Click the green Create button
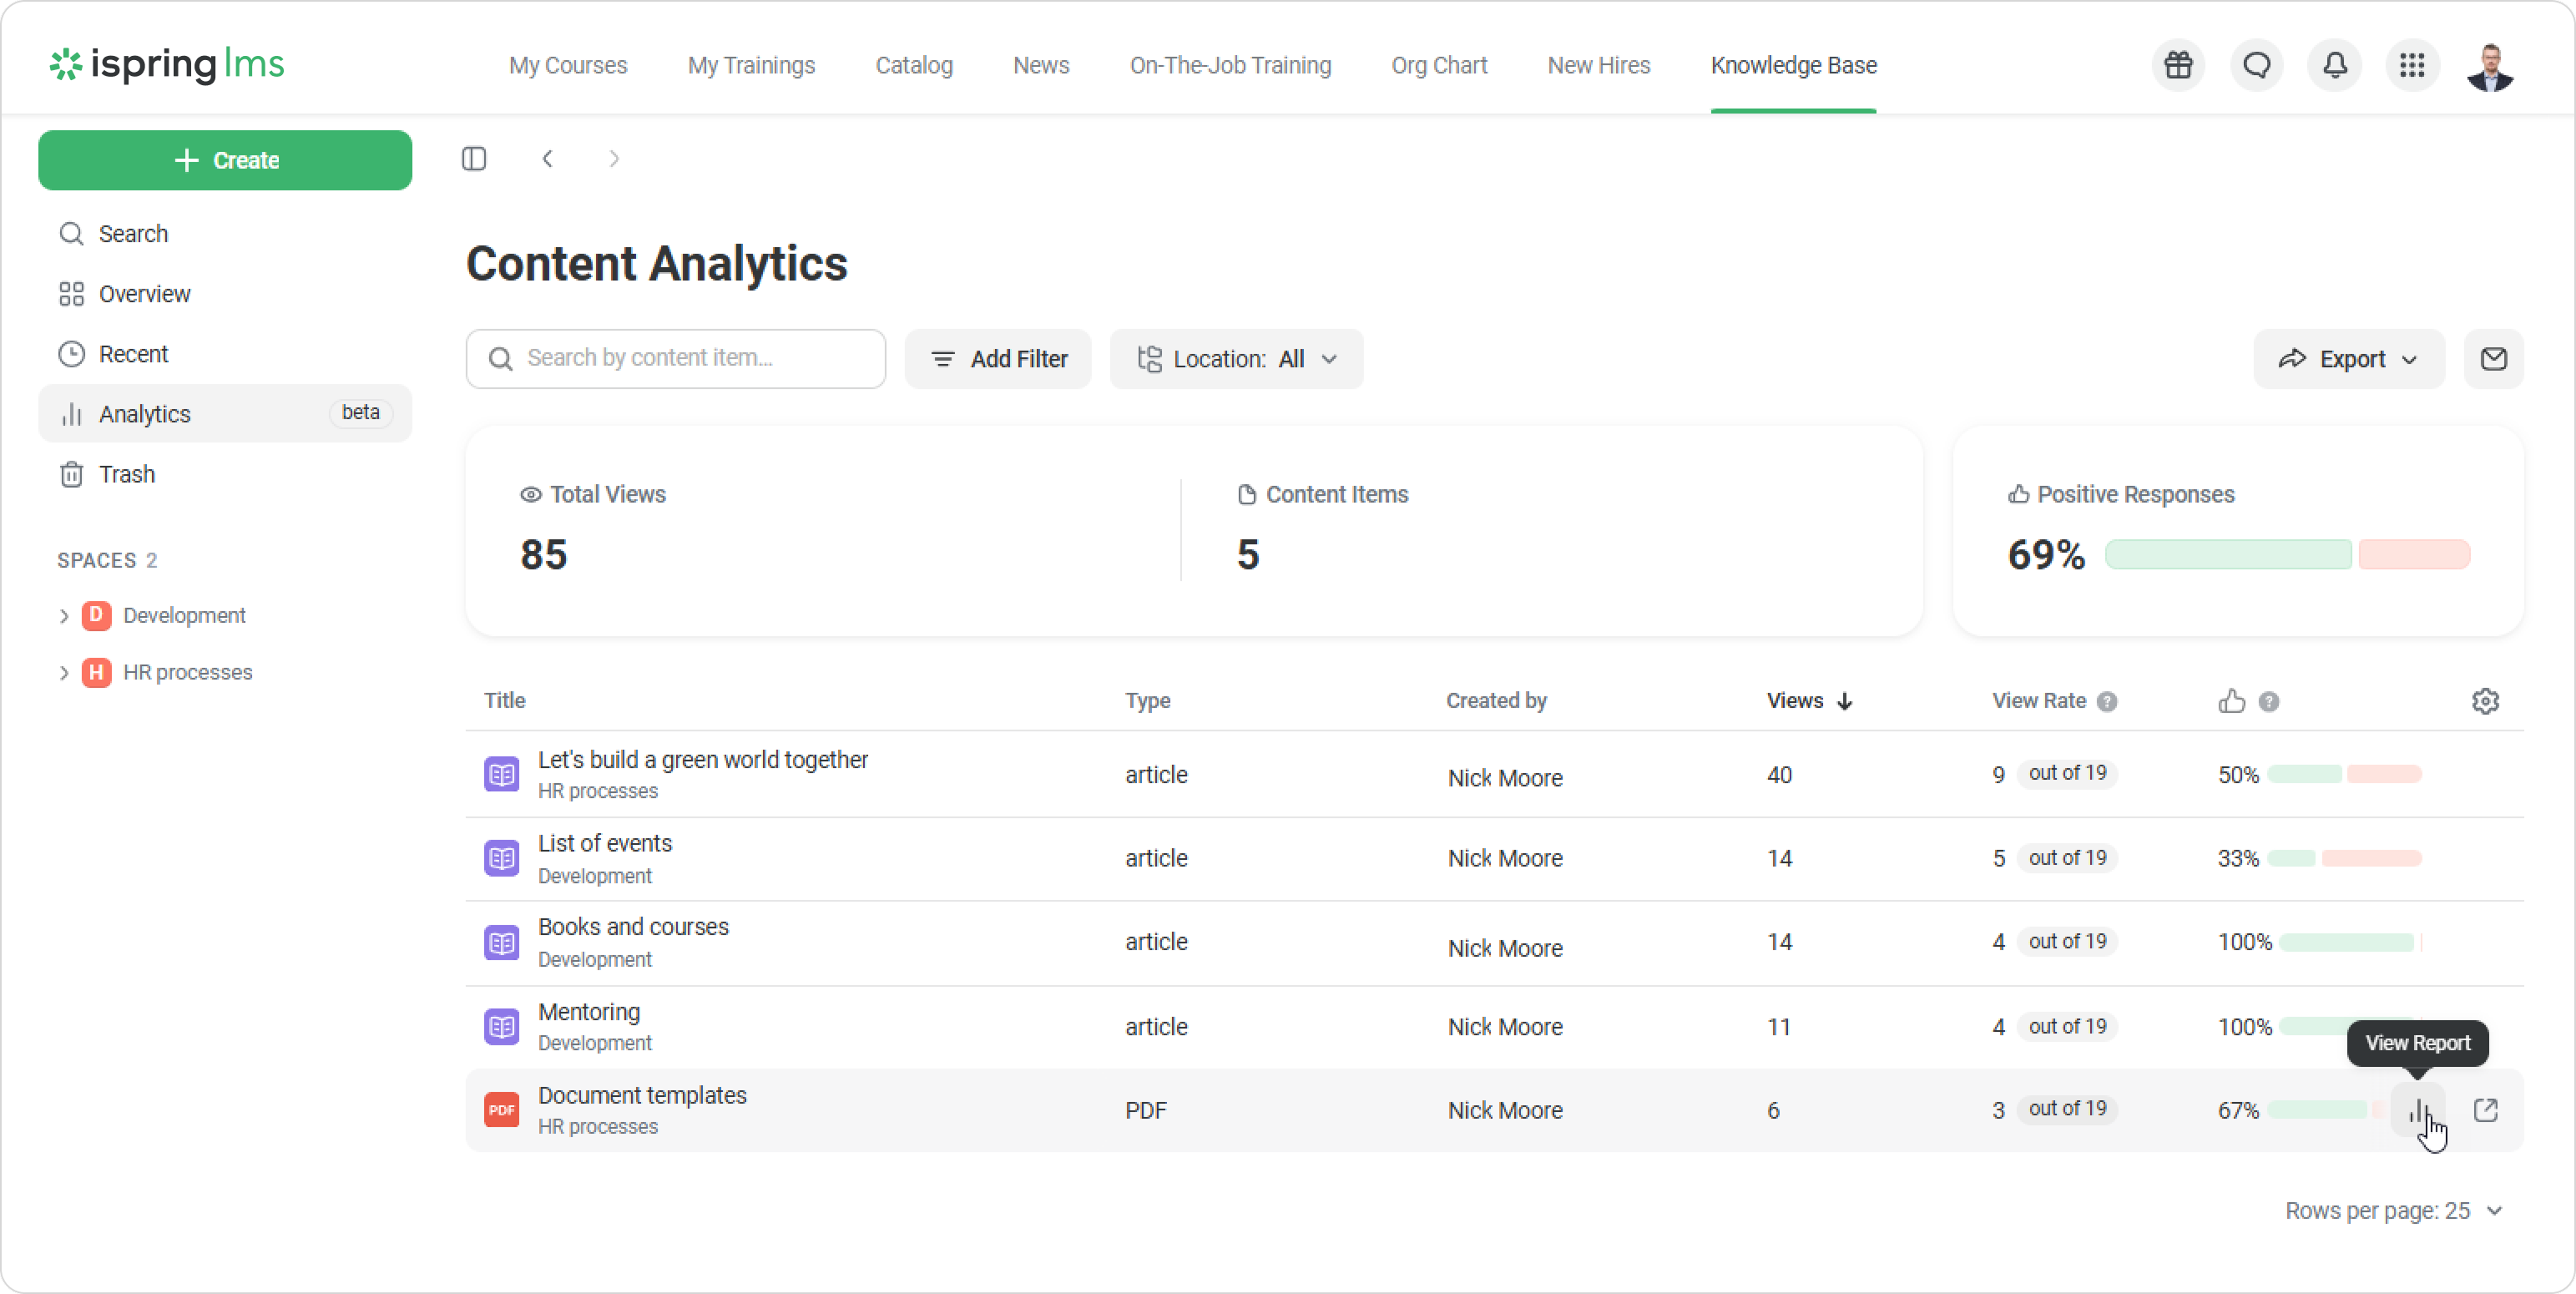The width and height of the screenshot is (2576, 1294). click(x=225, y=160)
